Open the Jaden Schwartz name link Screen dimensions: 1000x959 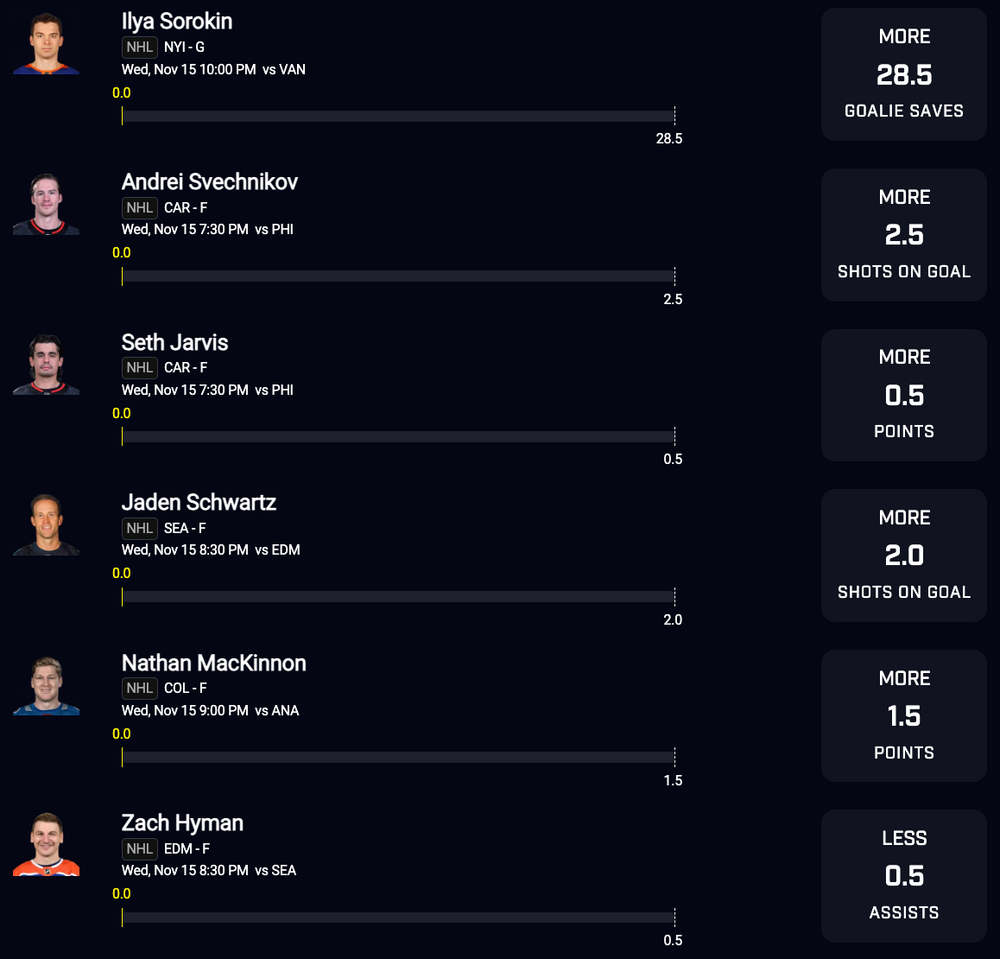coord(199,502)
